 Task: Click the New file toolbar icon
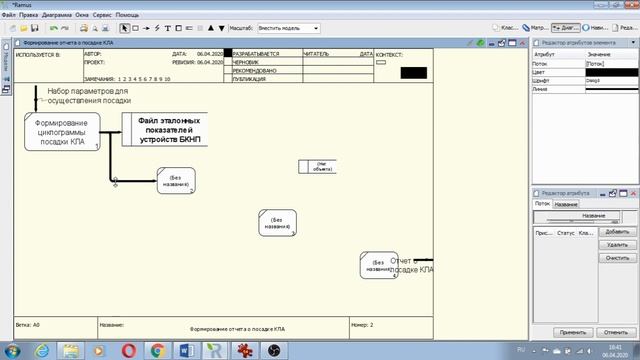click(x=13, y=28)
